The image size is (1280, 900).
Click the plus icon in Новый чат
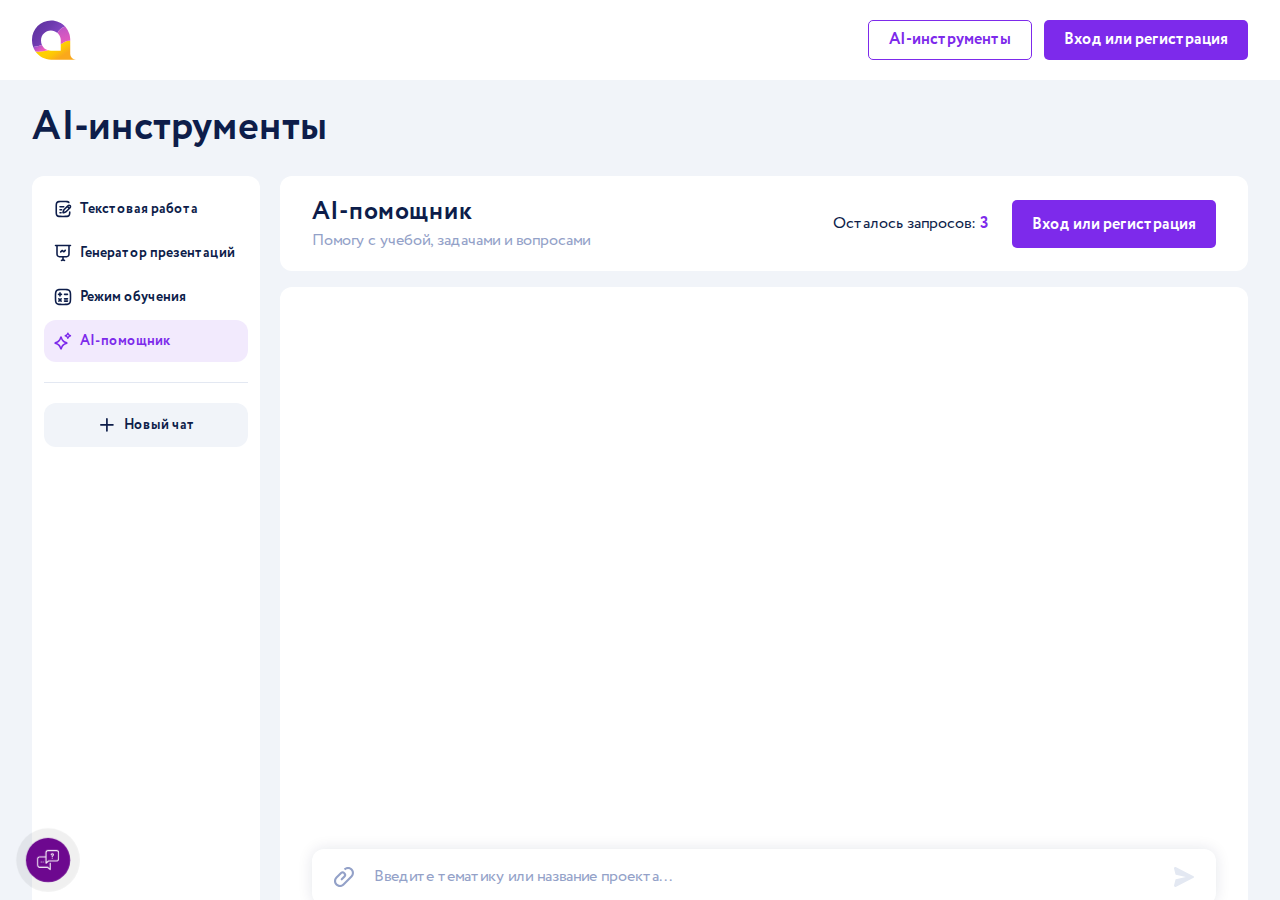pos(107,425)
